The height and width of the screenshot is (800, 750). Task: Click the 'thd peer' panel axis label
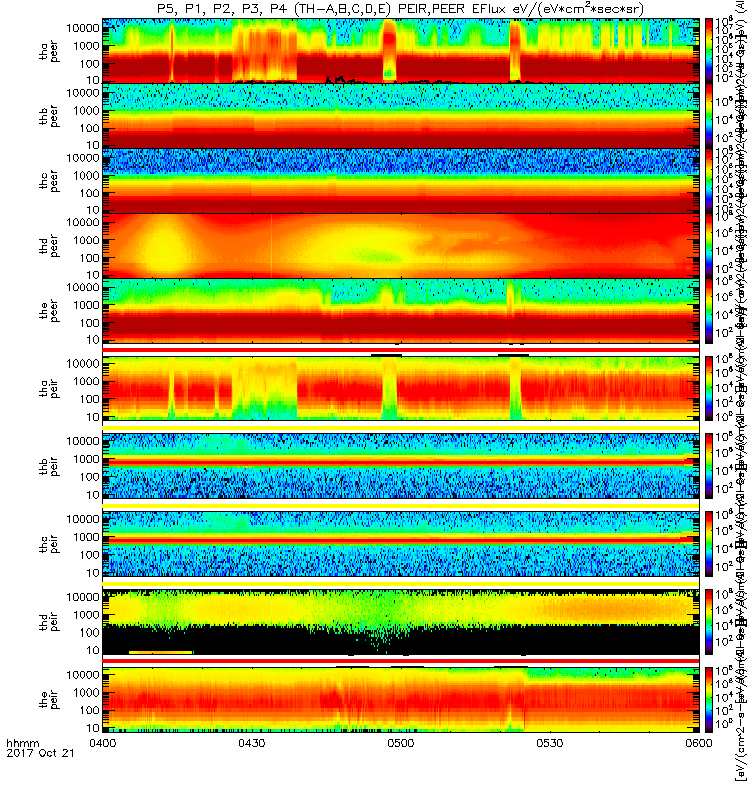pyautogui.click(x=49, y=246)
